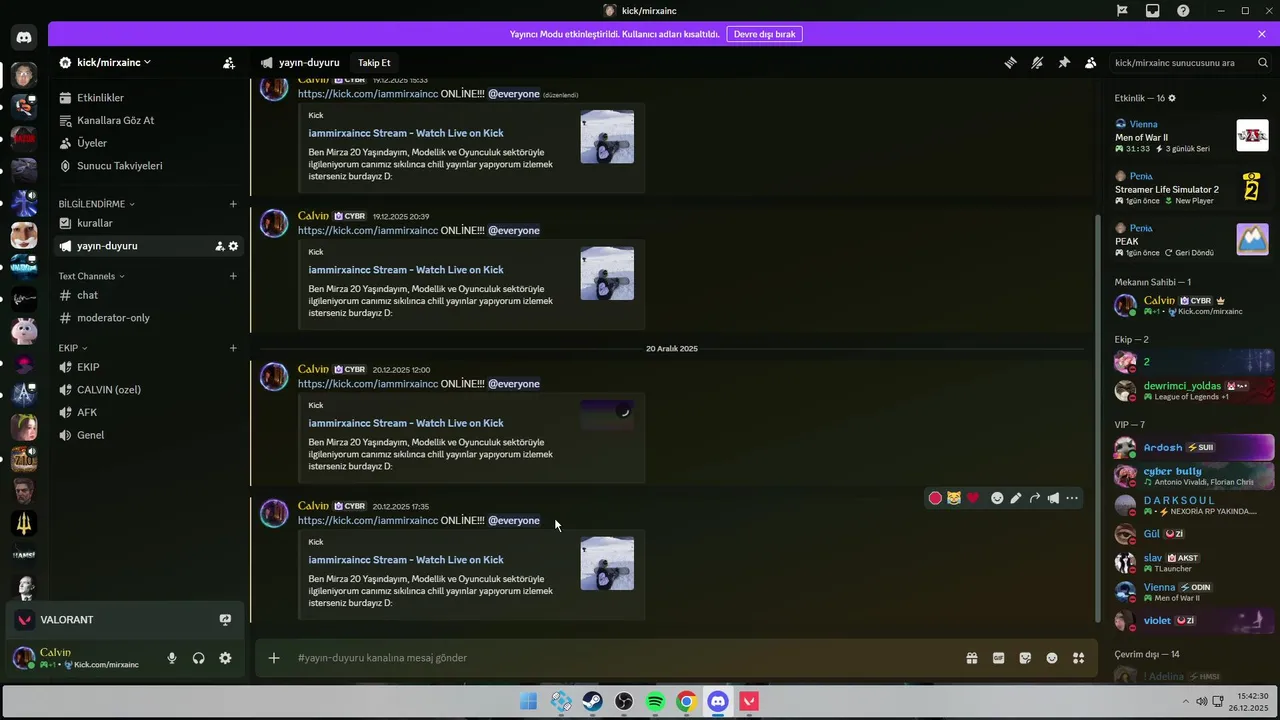This screenshot has width=1280, height=720.
Task: Open the three-dot more message options
Action: tap(1072, 498)
